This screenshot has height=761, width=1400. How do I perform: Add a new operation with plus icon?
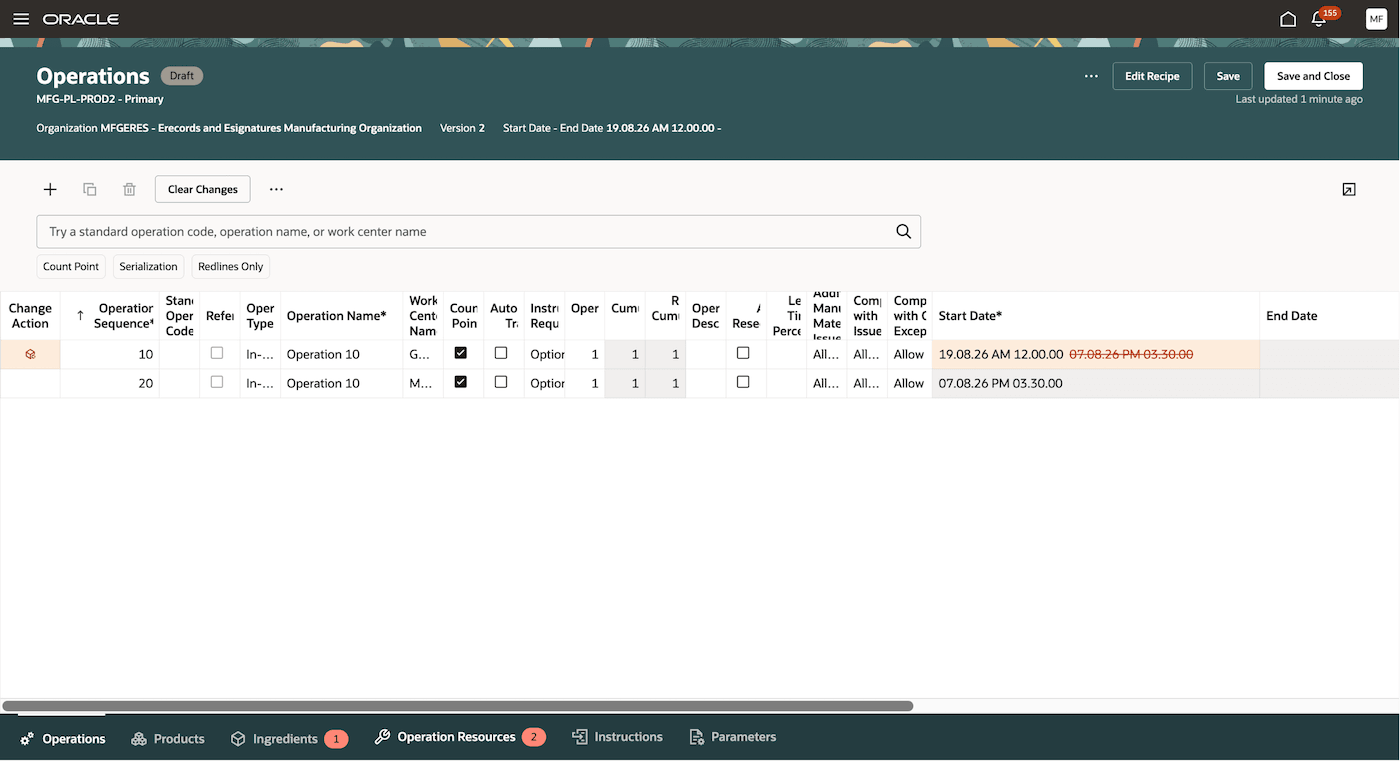point(50,189)
